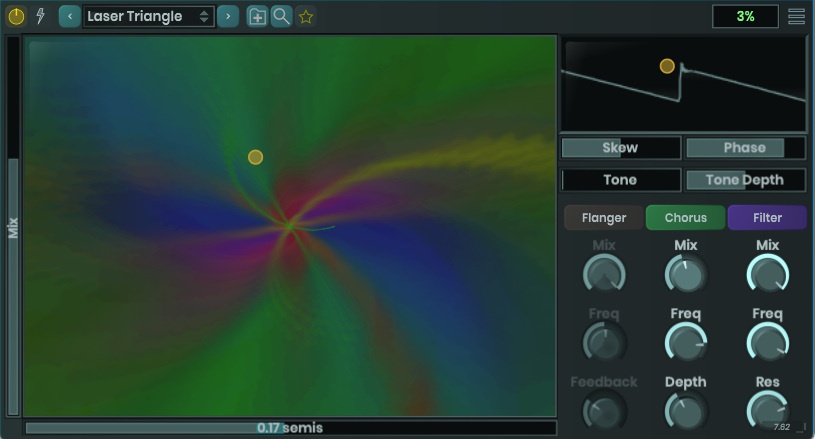The height and width of the screenshot is (439, 815).
Task: Click the Skew slider
Action: point(620,148)
